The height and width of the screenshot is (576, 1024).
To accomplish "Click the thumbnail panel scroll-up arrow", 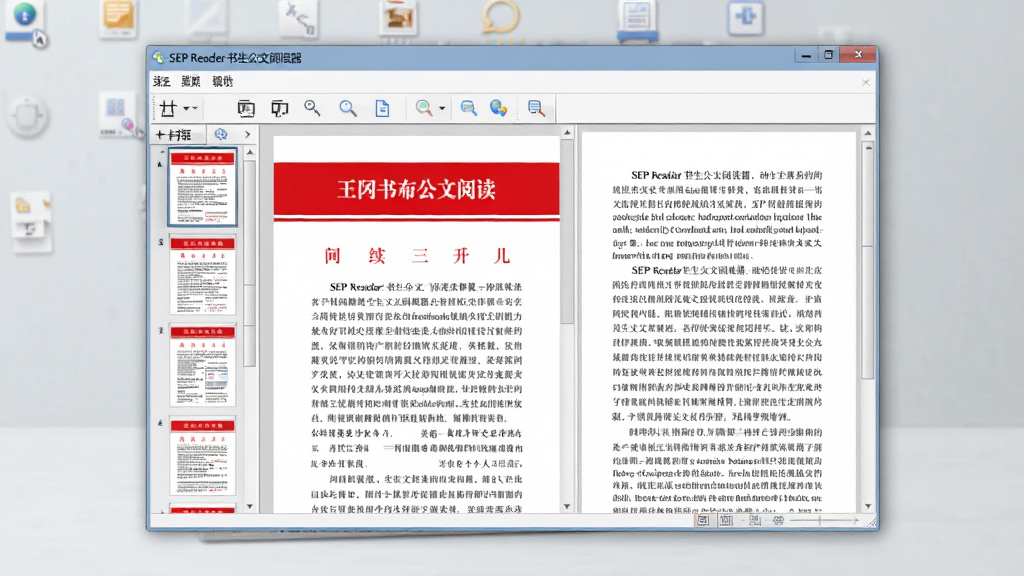I will click(250, 152).
